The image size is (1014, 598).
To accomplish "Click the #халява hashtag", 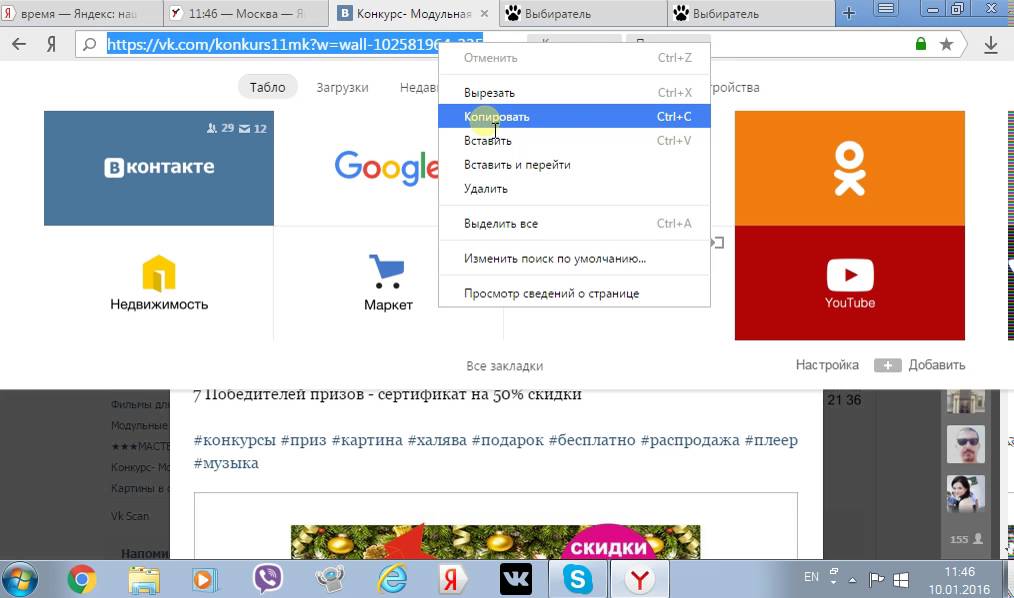I will (x=437, y=440).
